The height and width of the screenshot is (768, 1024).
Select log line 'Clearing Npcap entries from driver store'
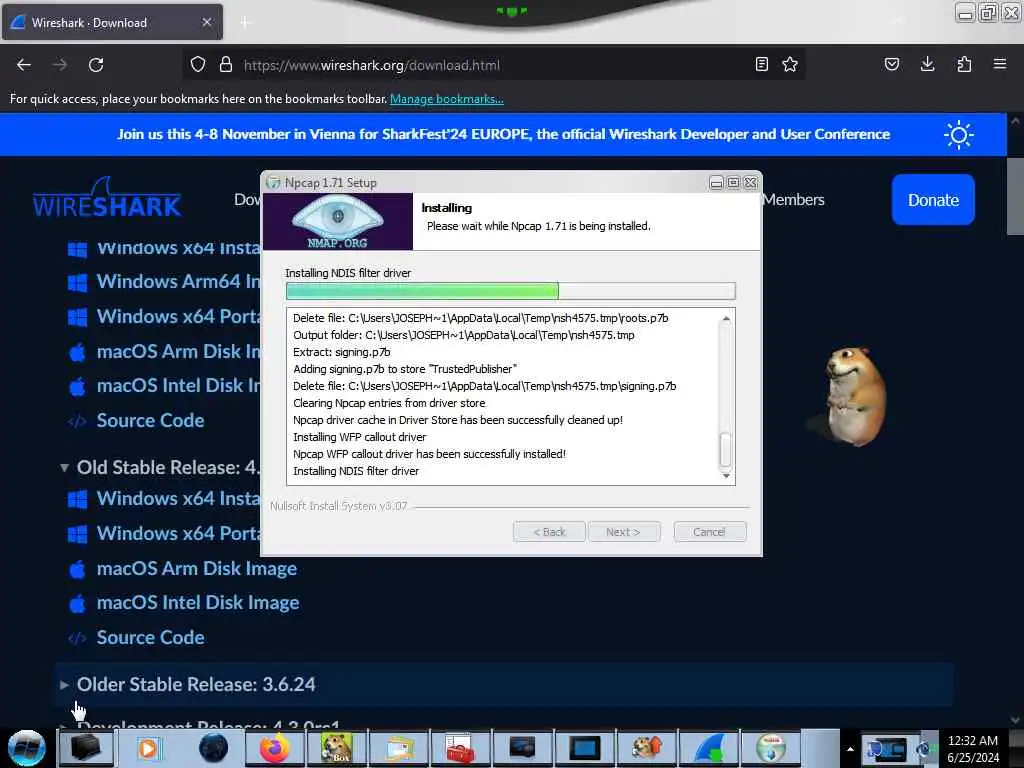pos(389,403)
